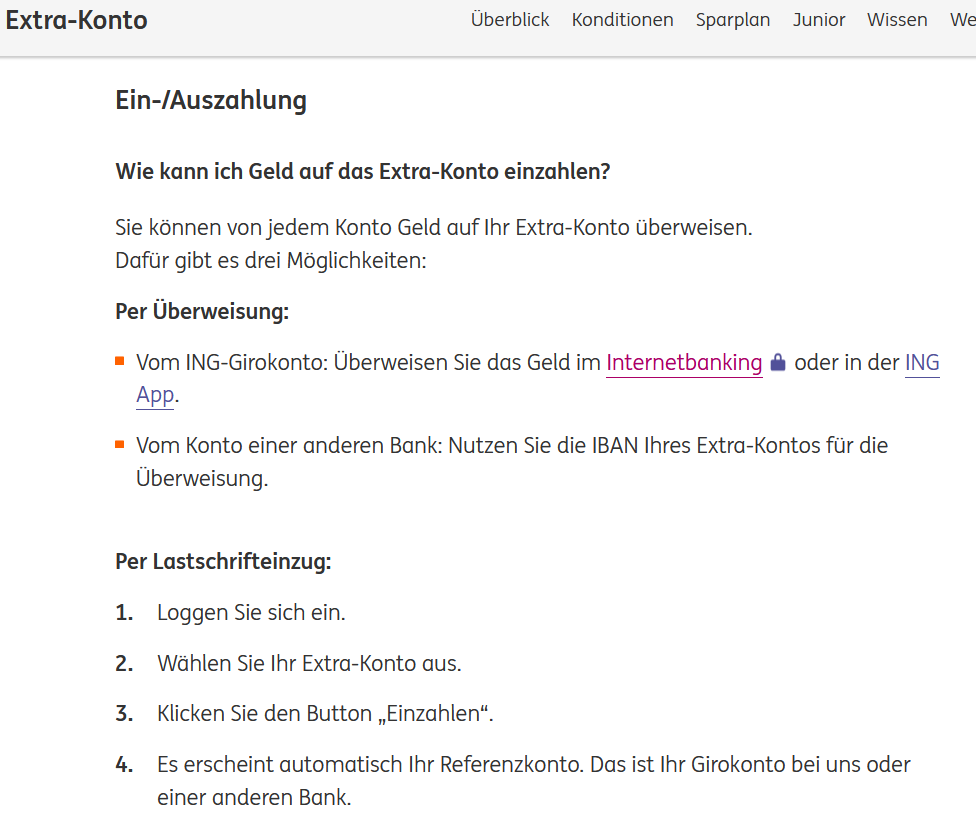Click the orange bullet before 'Vom Konto einer anderen Bank'
Viewport: 976px width, 827px height.
(120, 444)
